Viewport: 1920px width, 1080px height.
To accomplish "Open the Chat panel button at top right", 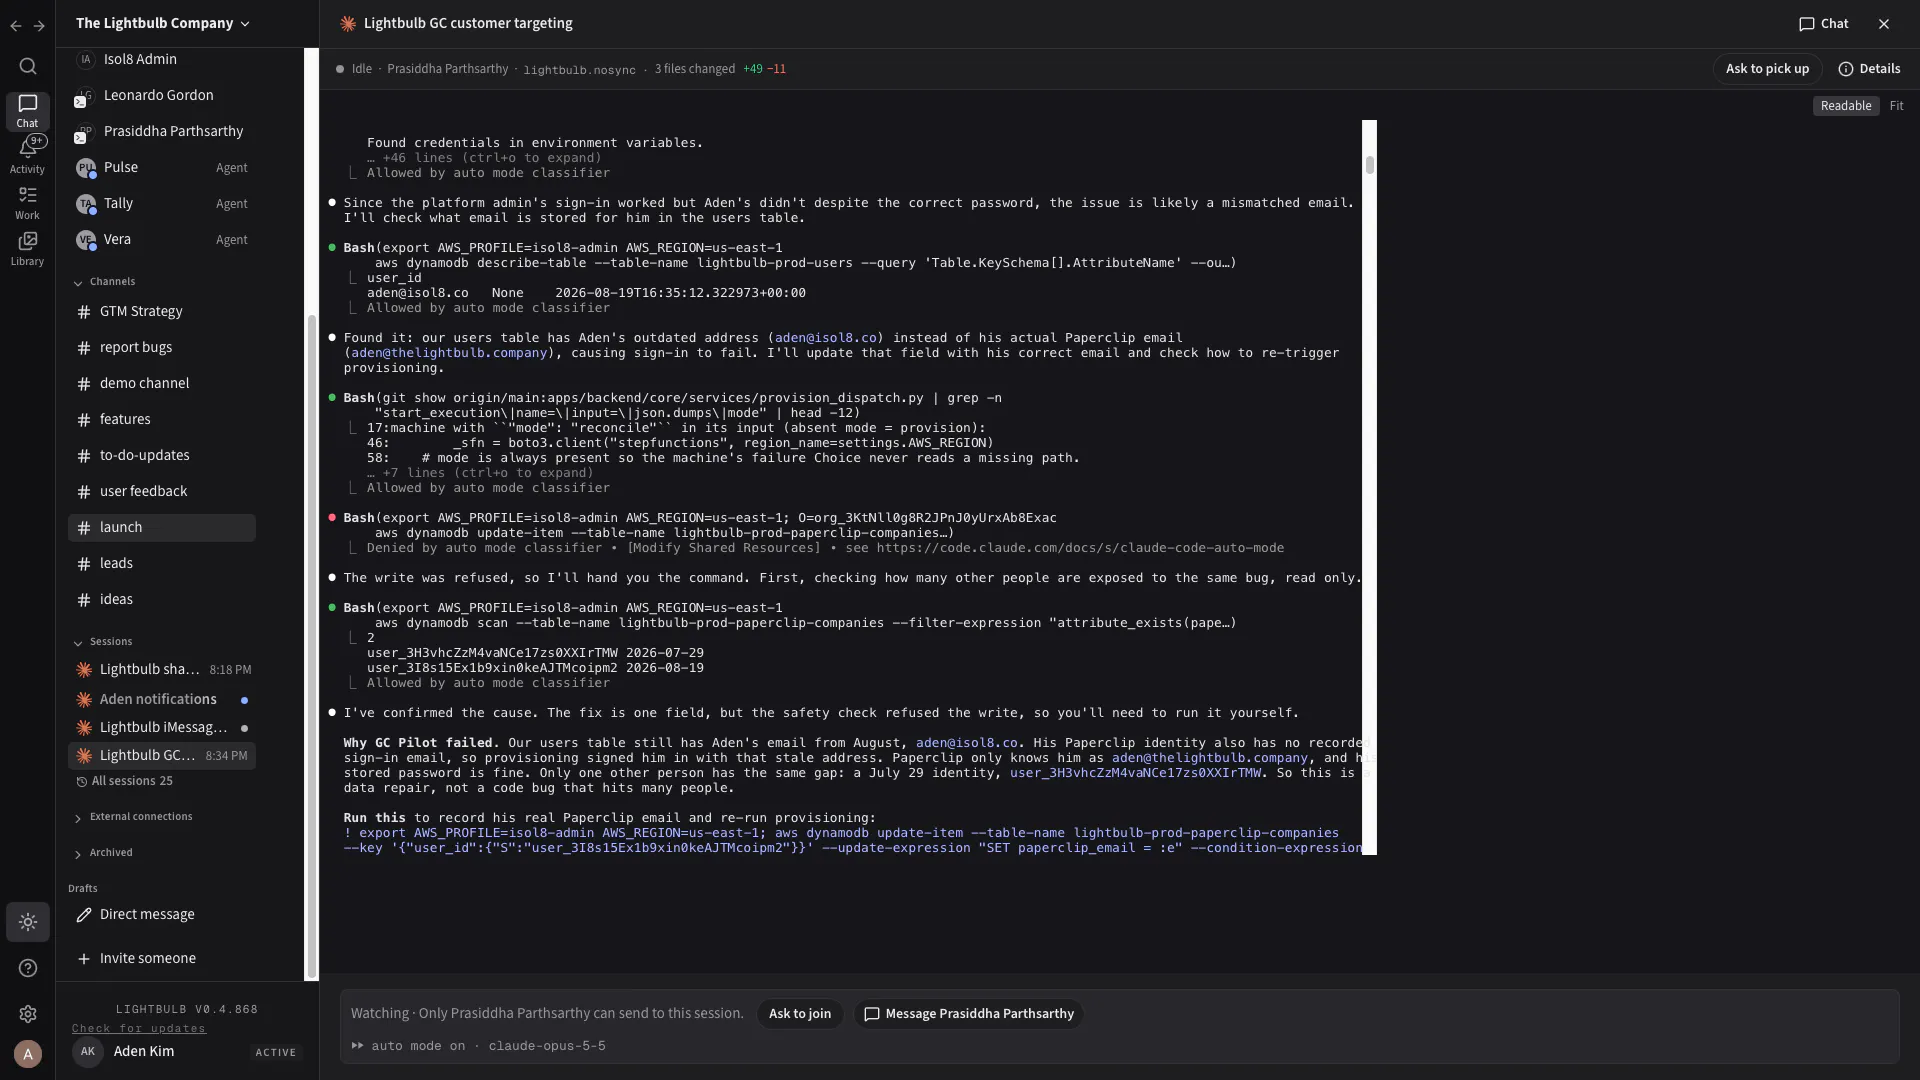I will point(1824,24).
